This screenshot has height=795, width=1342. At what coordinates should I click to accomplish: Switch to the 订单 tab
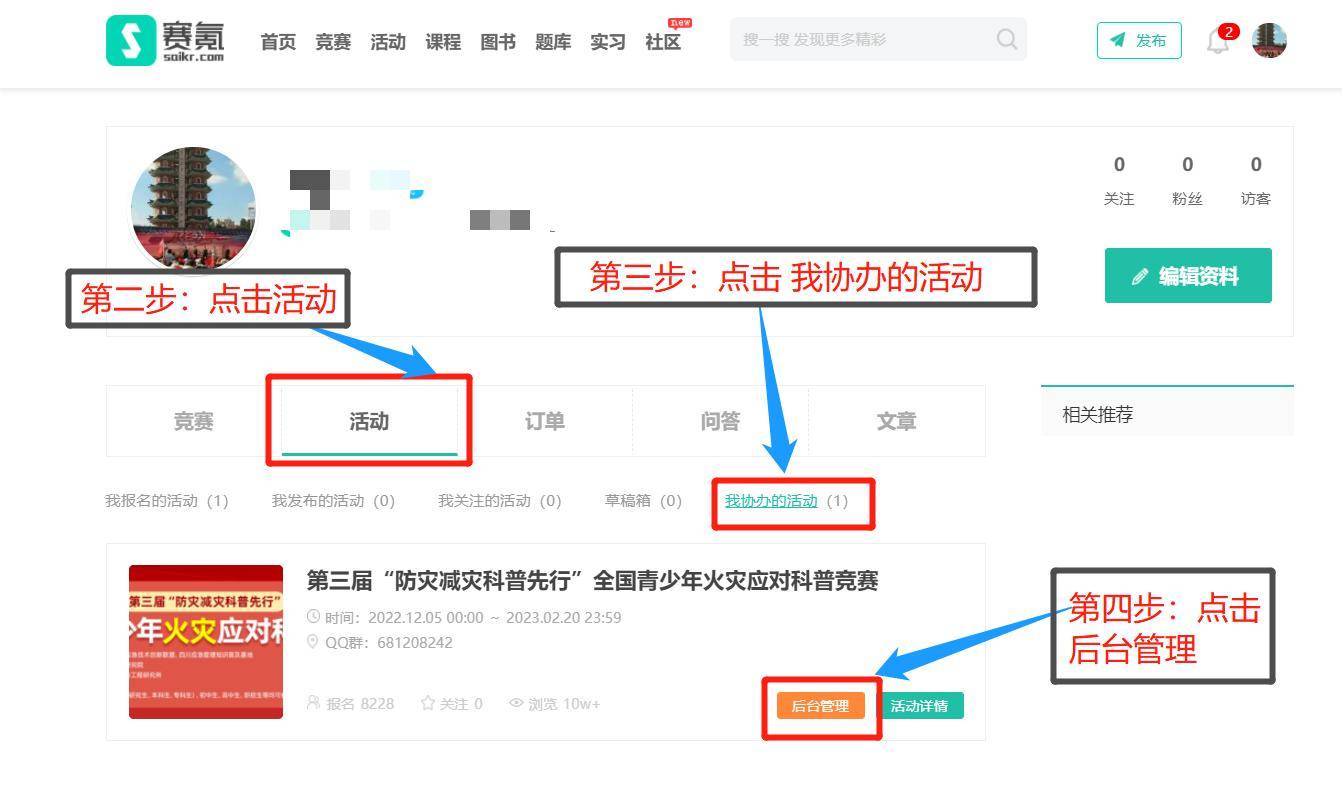point(545,422)
